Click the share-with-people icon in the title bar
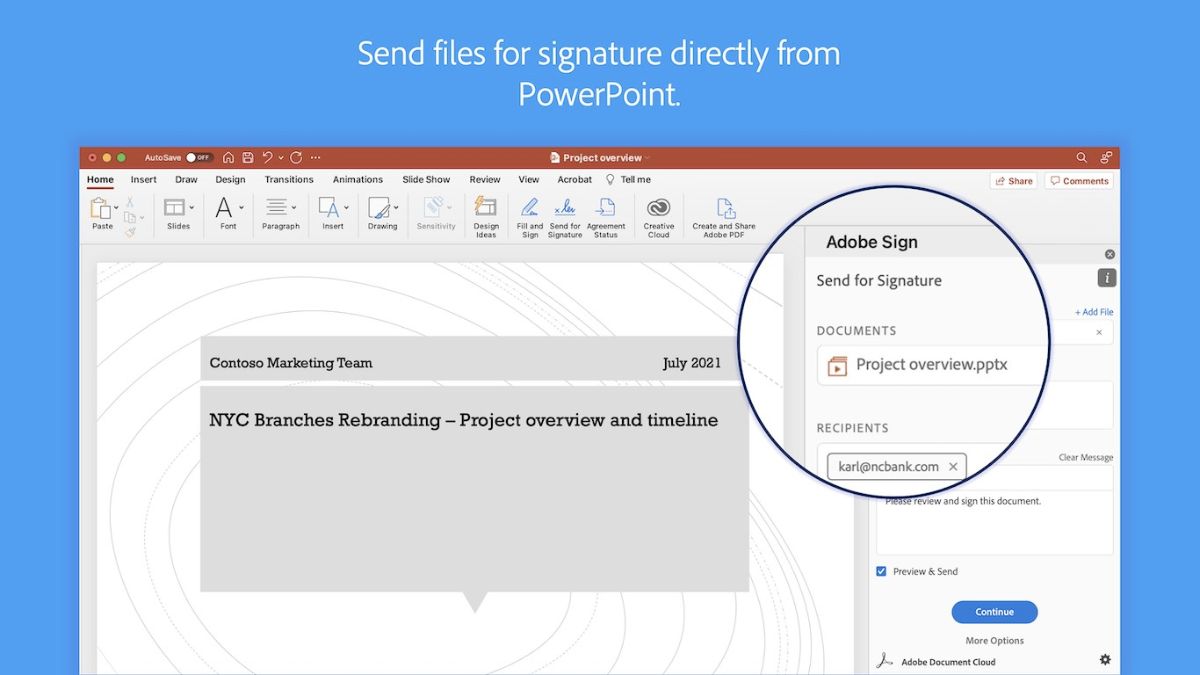This screenshot has height=675, width=1200. pos(1106,158)
